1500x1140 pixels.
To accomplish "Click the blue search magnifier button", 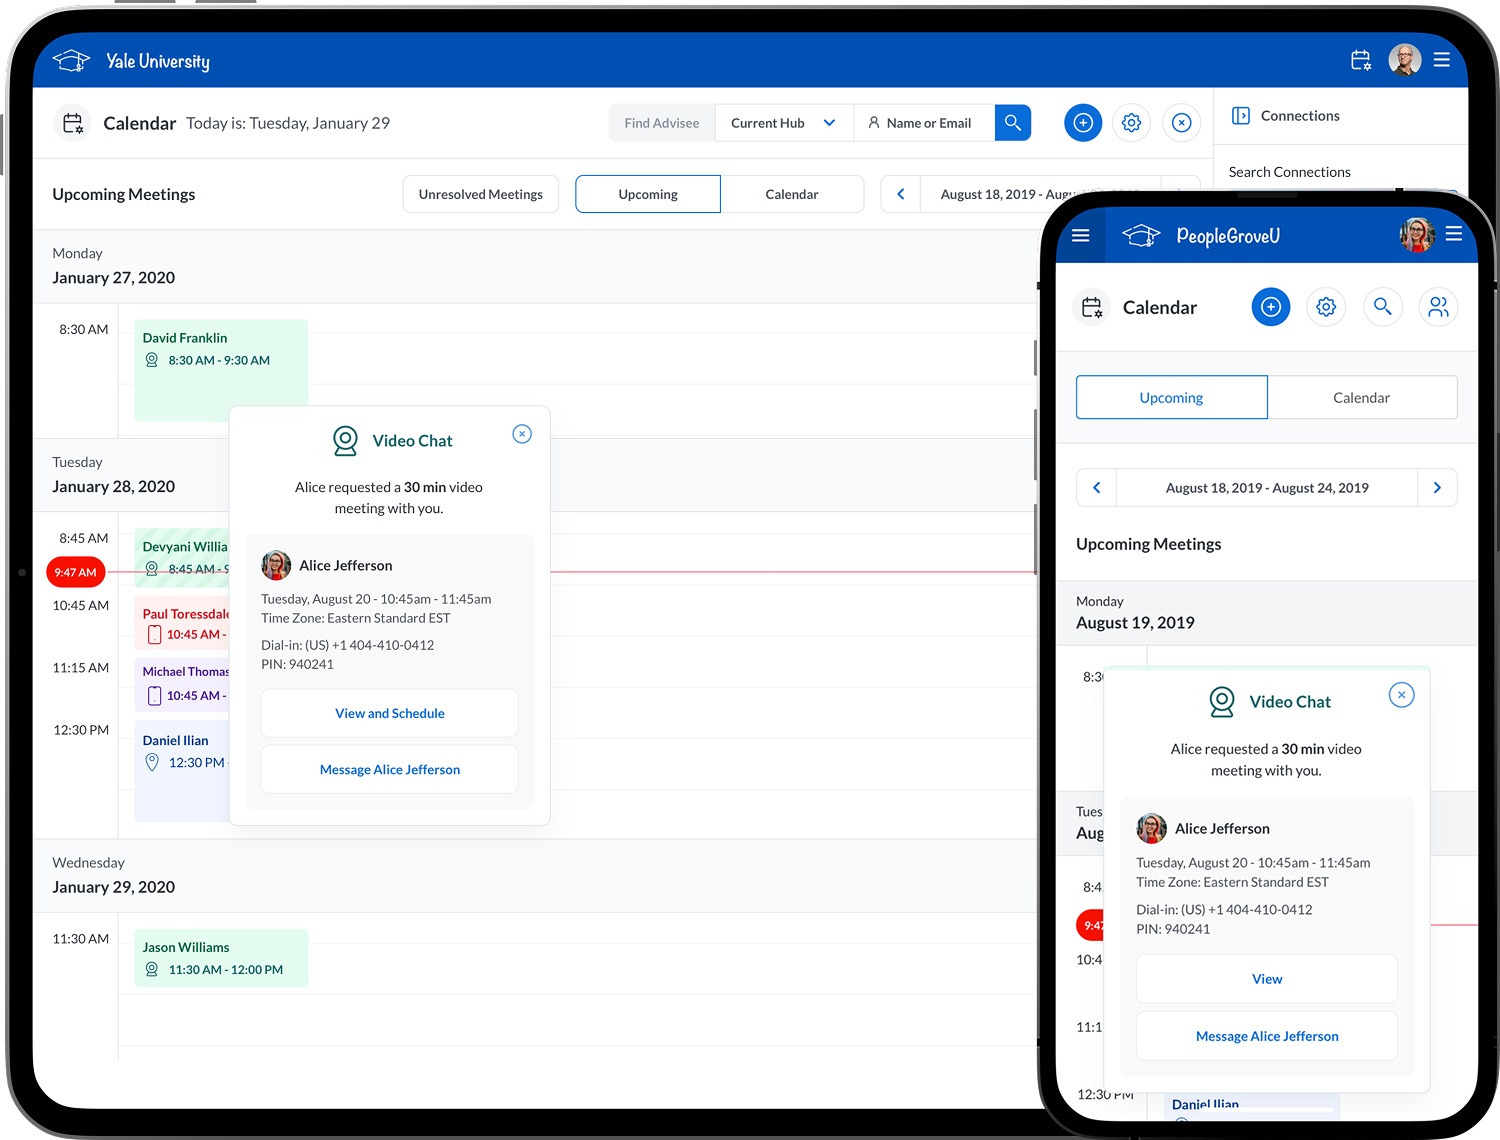I will click(1012, 123).
